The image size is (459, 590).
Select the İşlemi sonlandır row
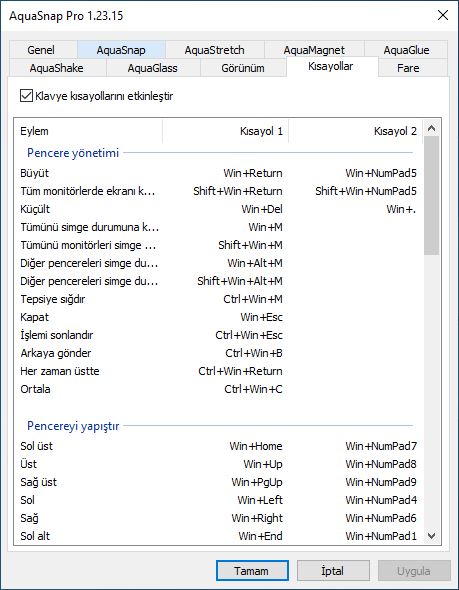click(218, 335)
